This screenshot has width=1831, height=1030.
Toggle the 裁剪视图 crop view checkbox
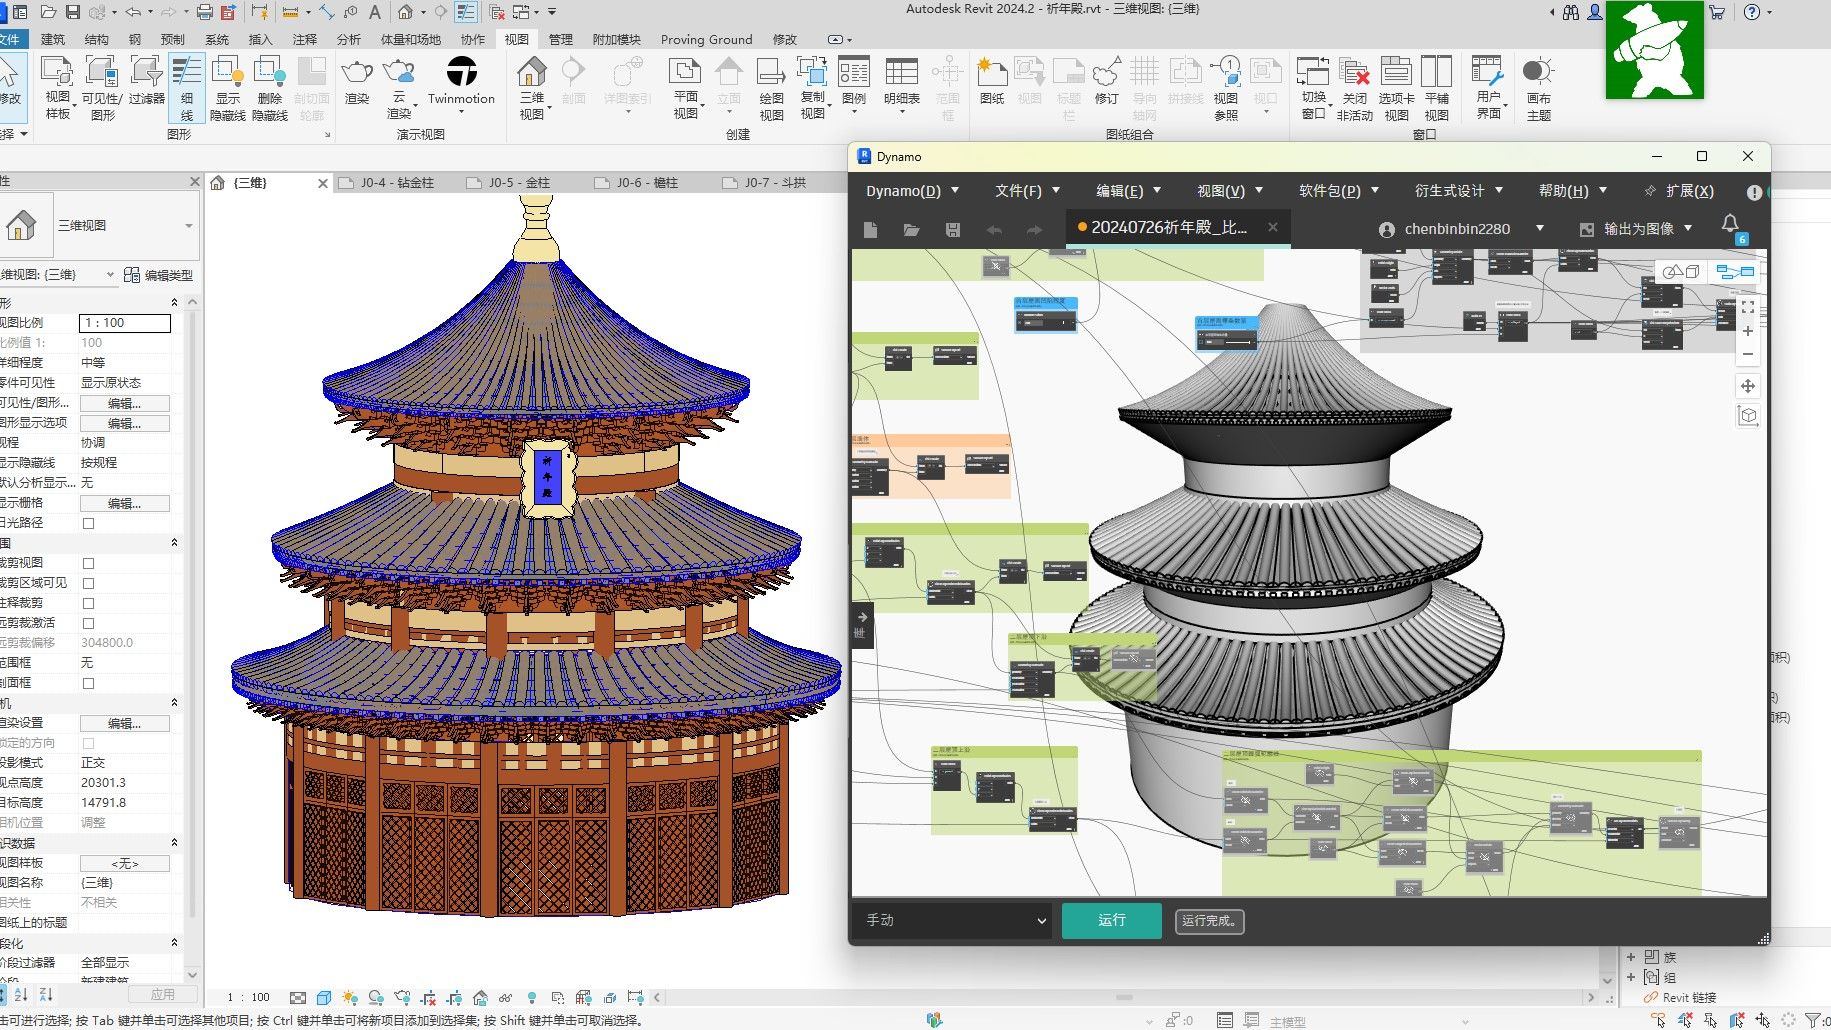88,563
